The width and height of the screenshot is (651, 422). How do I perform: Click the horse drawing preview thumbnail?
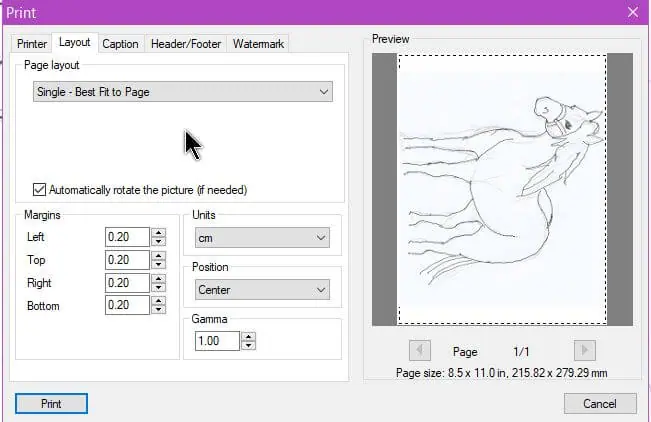click(x=502, y=189)
